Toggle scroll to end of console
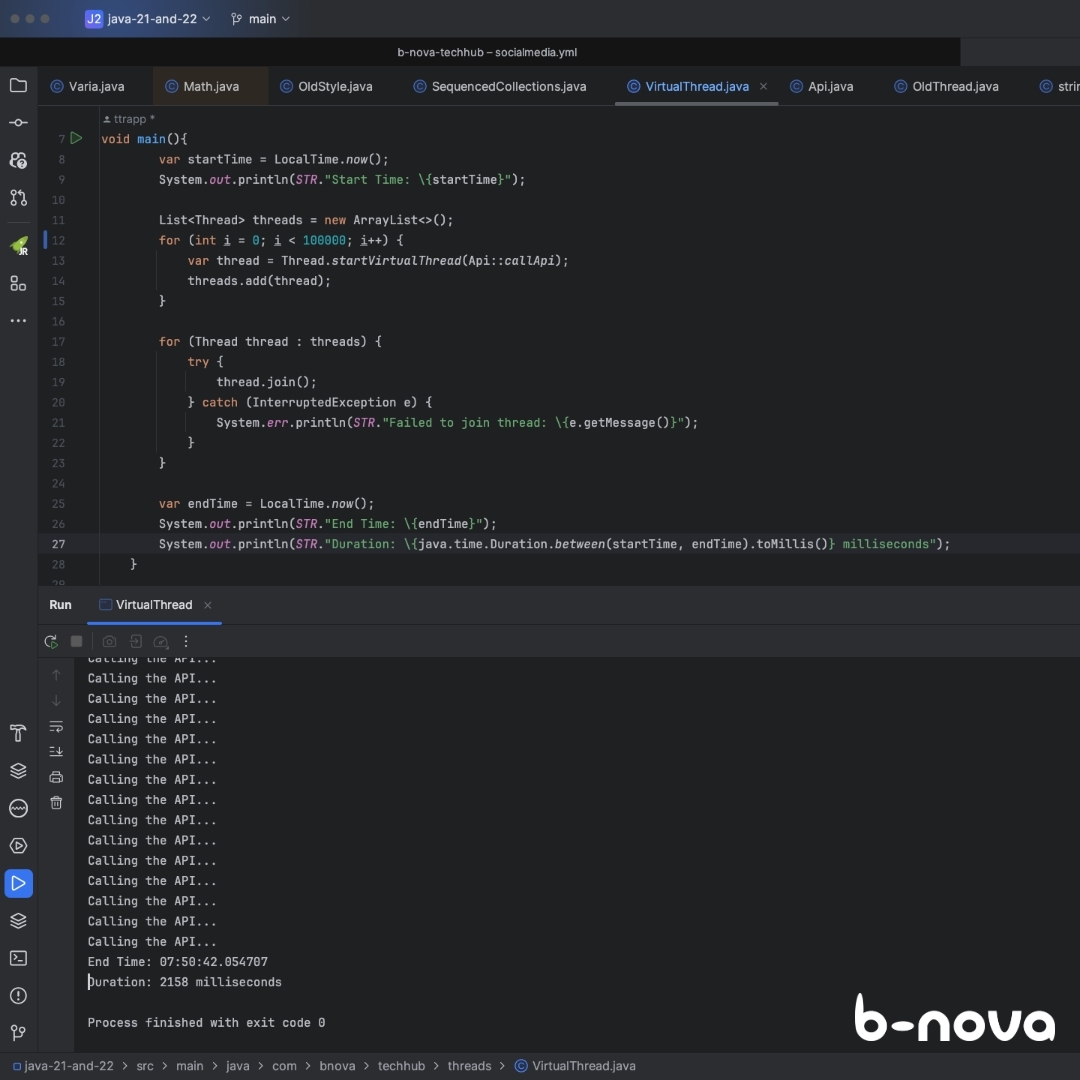This screenshot has height=1080, width=1080. [56, 751]
